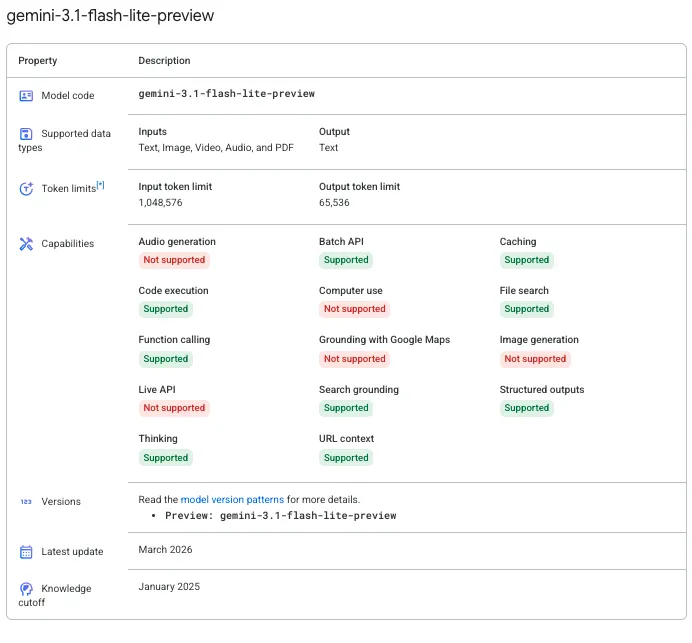Click Supported badge under Thinking

tap(165, 458)
